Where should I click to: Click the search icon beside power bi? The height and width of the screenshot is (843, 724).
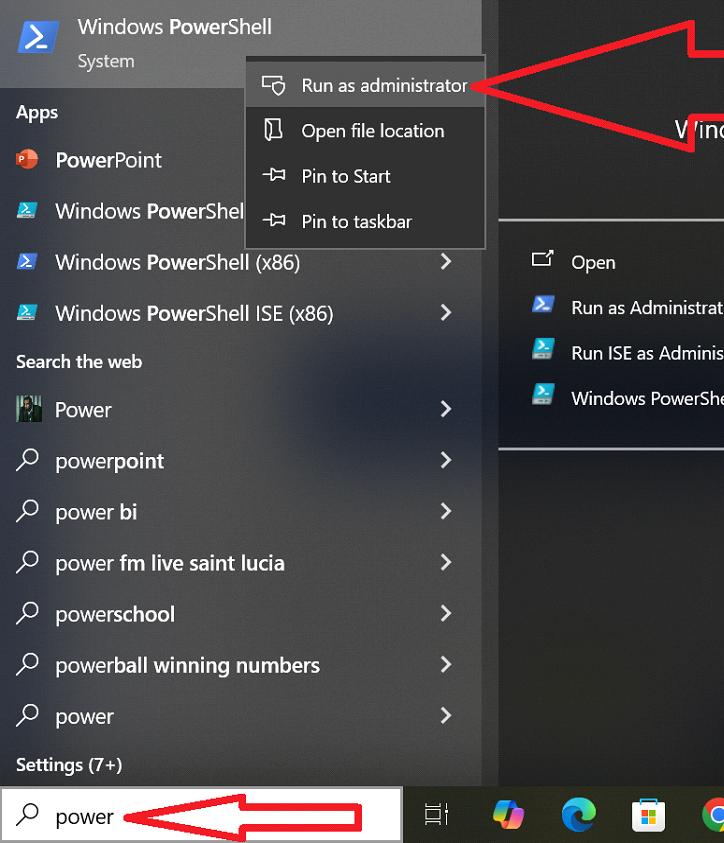click(x=27, y=511)
